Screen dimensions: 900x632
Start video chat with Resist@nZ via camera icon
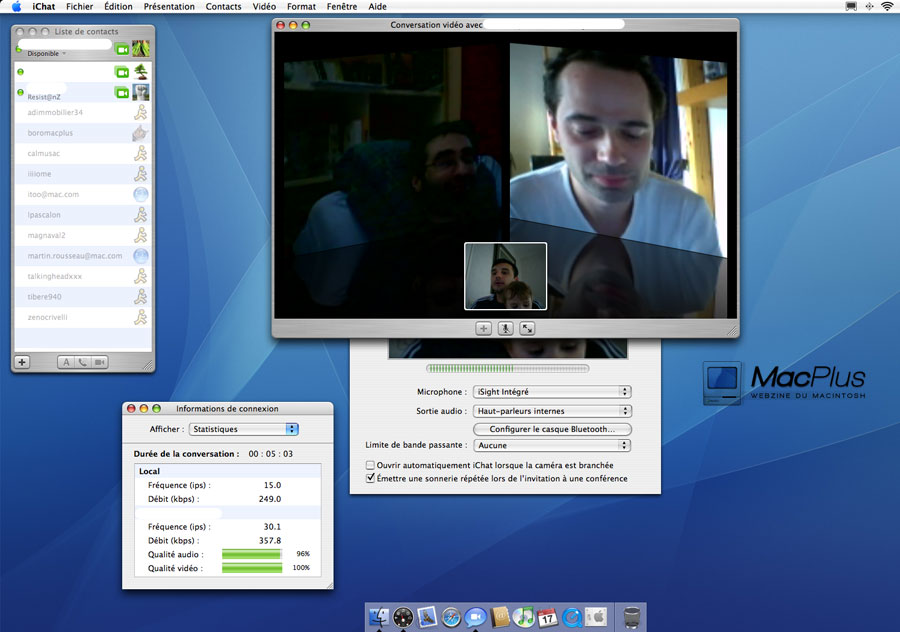[122, 92]
